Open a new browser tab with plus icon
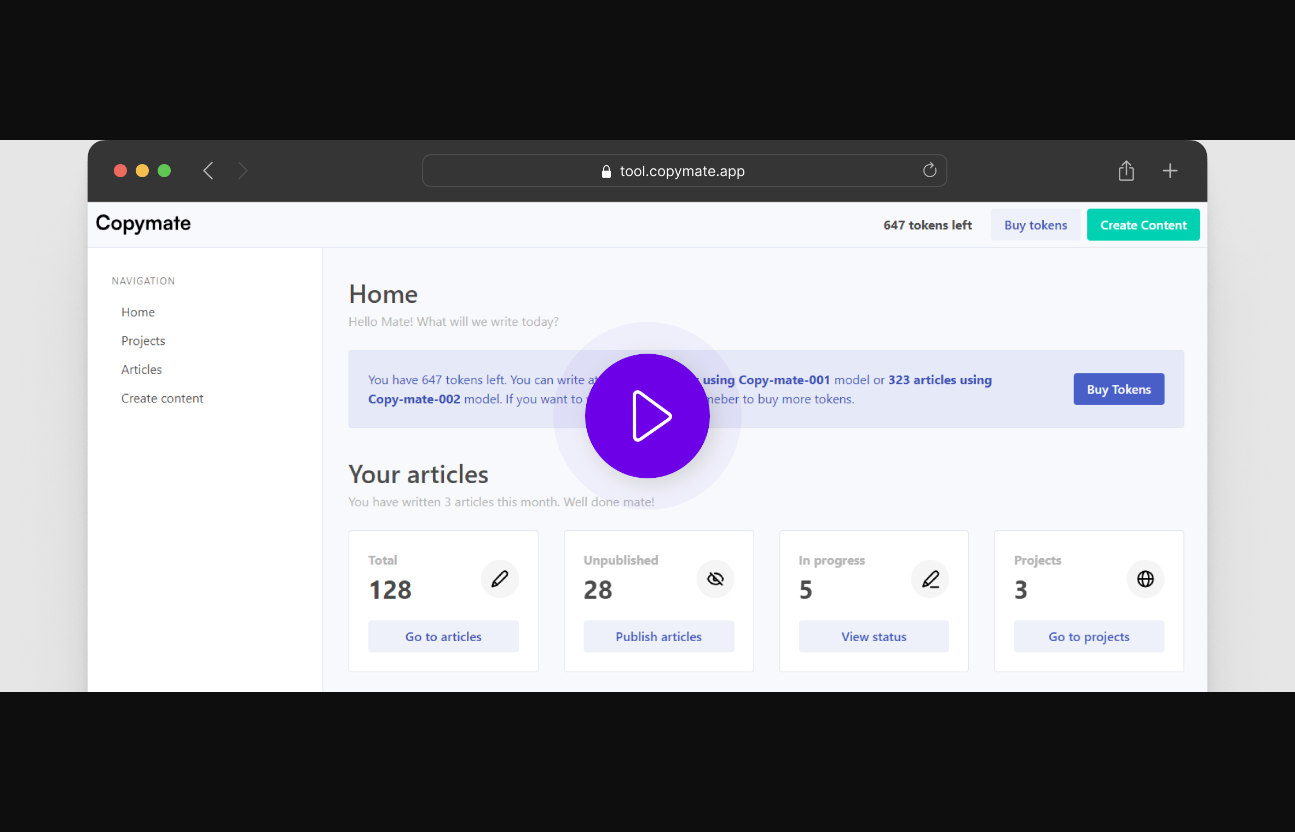 click(1170, 171)
